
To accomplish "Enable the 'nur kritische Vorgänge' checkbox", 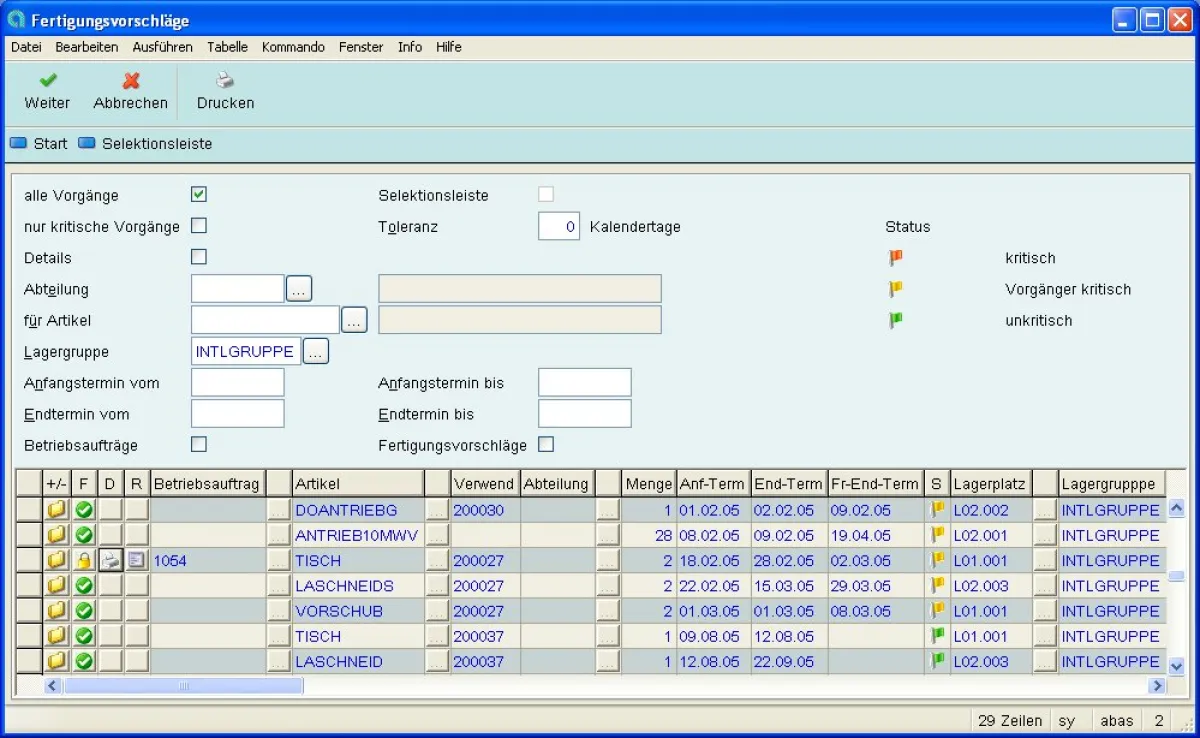I will [x=199, y=225].
